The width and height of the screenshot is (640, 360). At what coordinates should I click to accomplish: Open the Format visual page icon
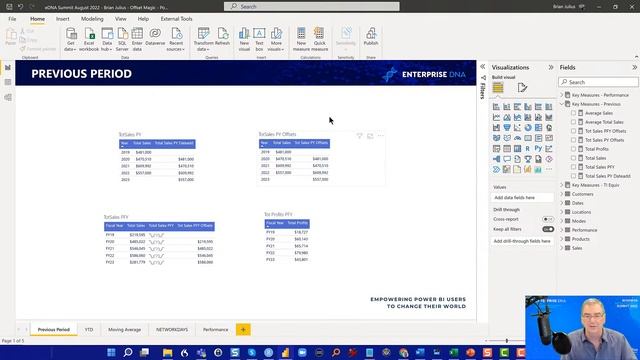tap(522, 87)
